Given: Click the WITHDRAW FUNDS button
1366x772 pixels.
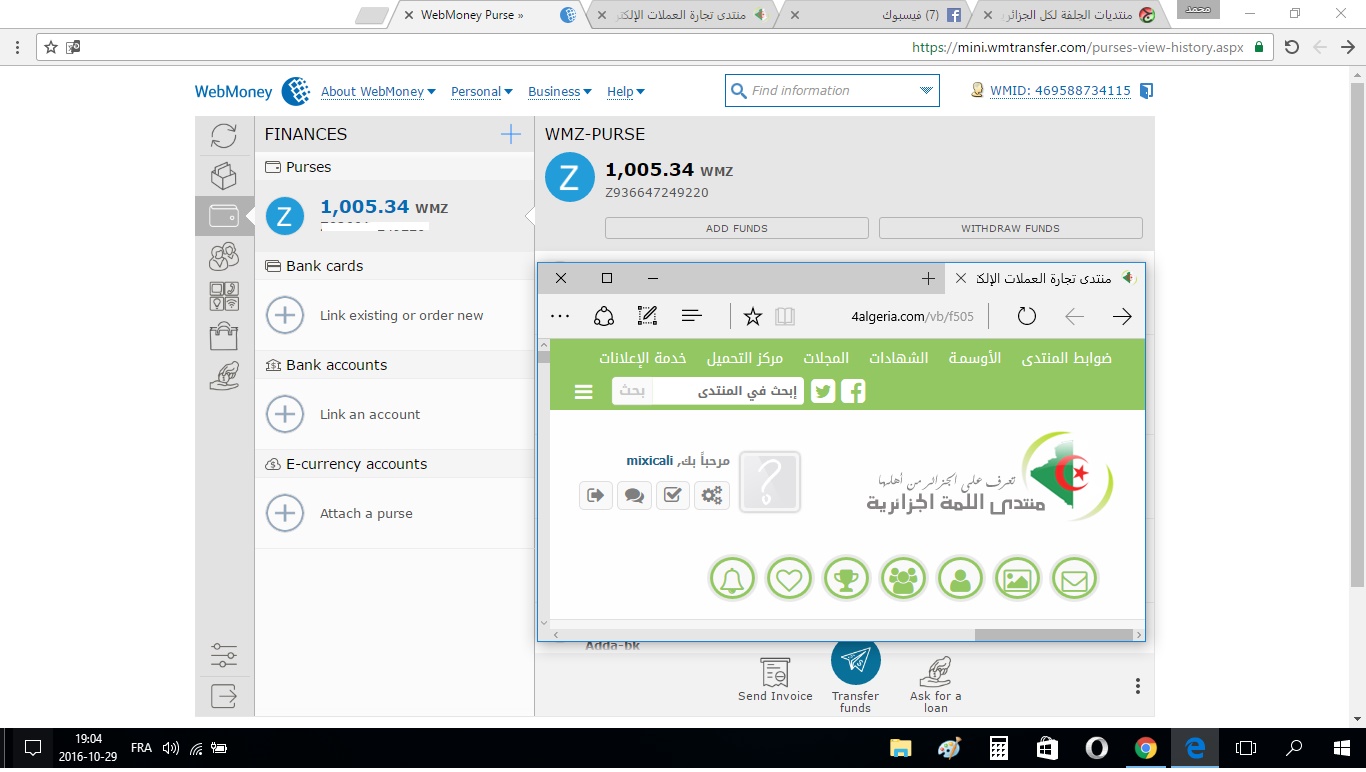Looking at the screenshot, I should point(1010,228).
